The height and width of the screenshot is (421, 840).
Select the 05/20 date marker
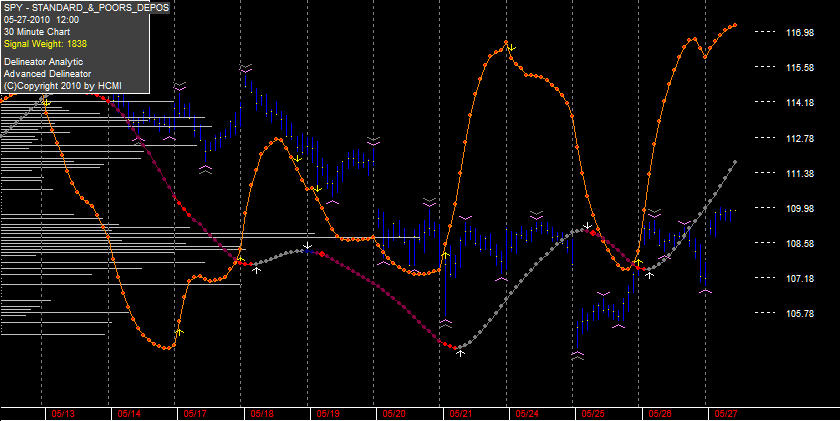pos(394,414)
